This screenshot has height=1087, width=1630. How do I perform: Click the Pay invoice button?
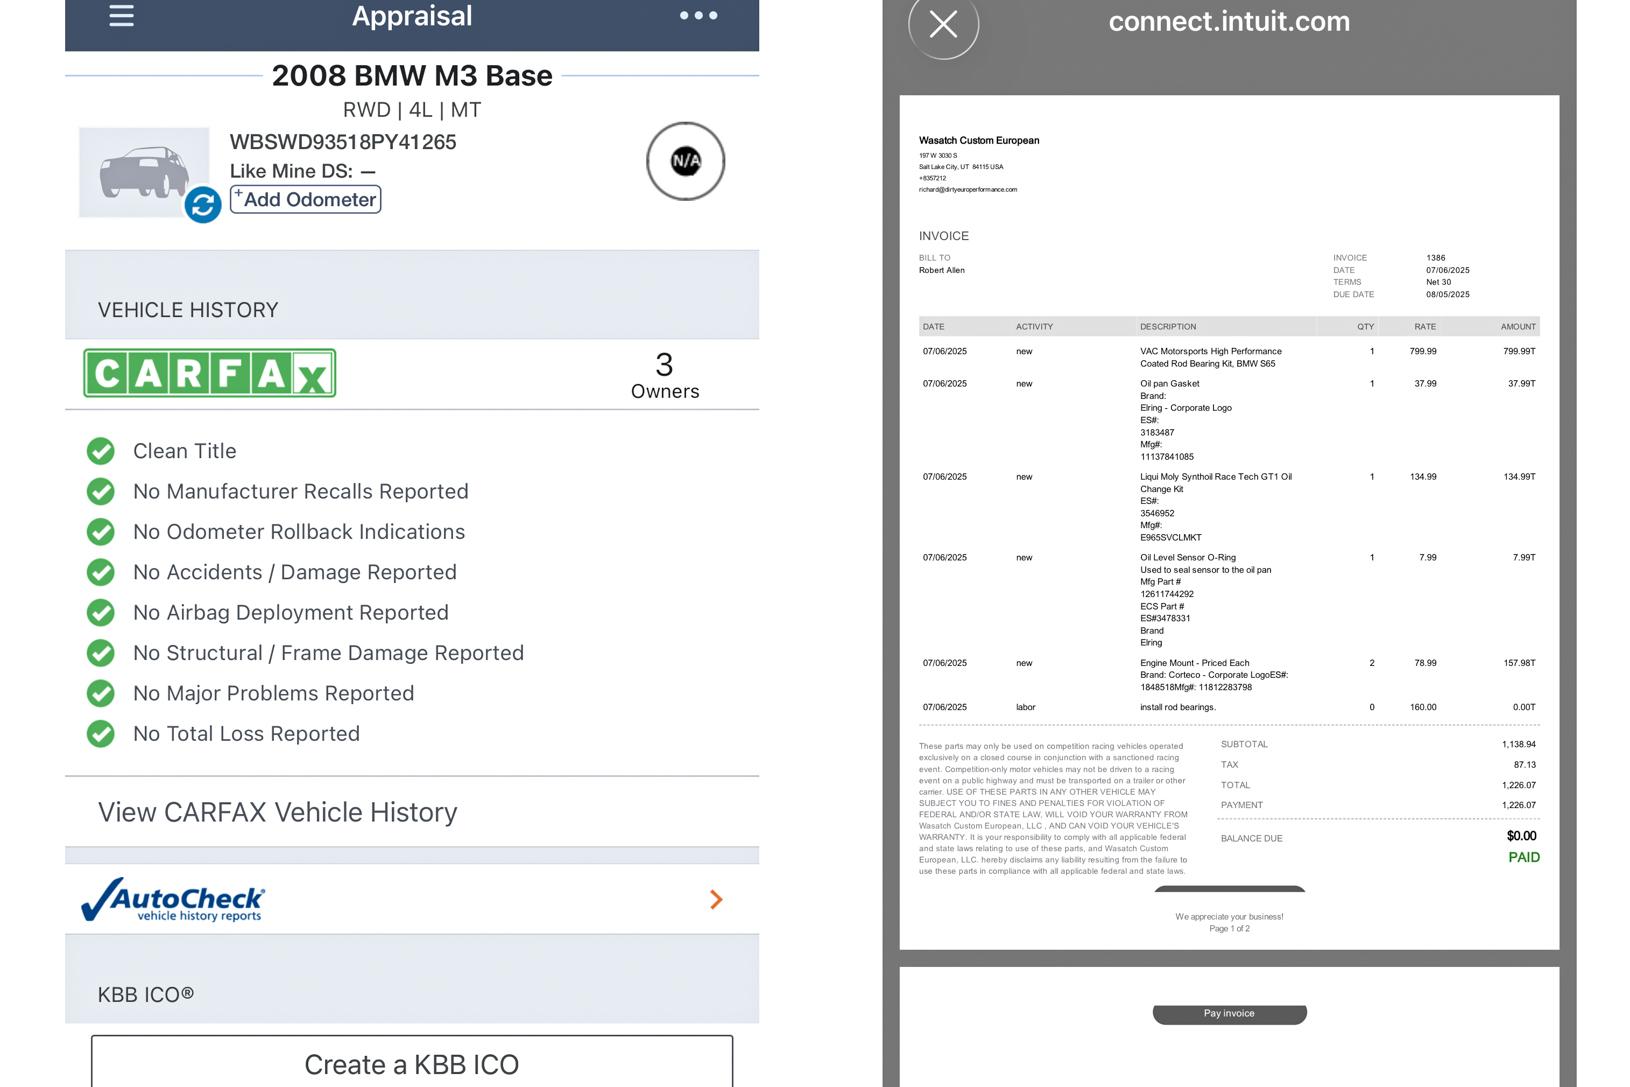pos(1229,1013)
